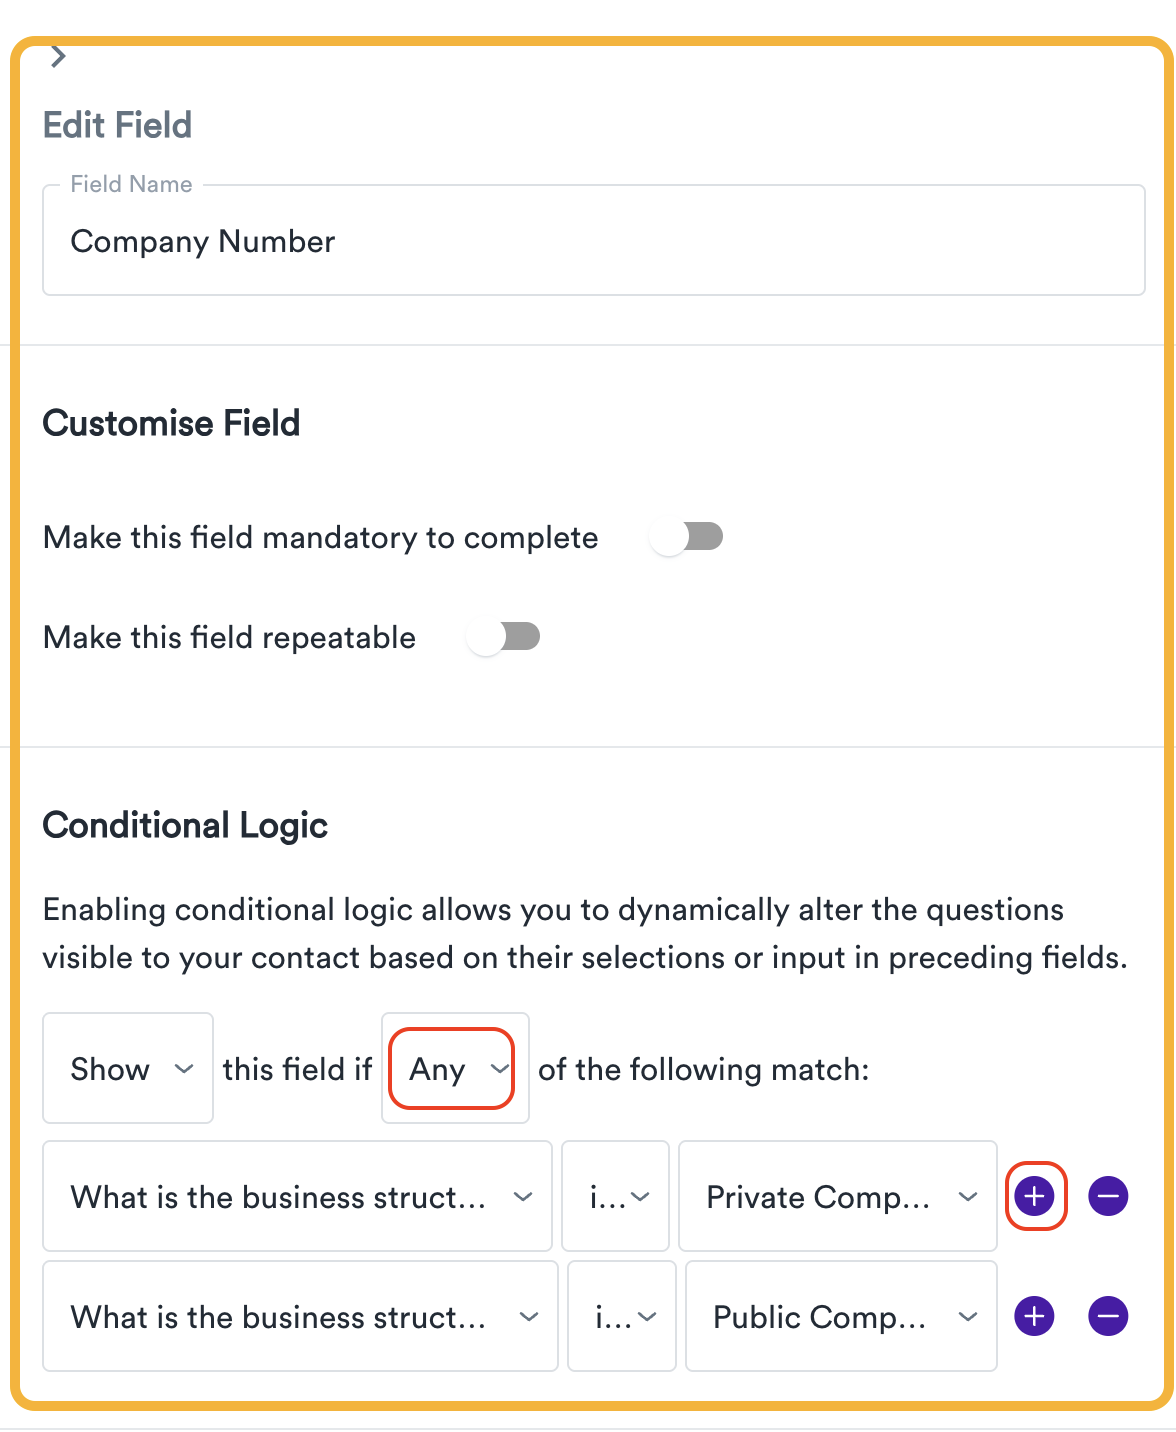The height and width of the screenshot is (1432, 1176).
Task: Open the Show visibility dropdown
Action: [x=127, y=1068]
